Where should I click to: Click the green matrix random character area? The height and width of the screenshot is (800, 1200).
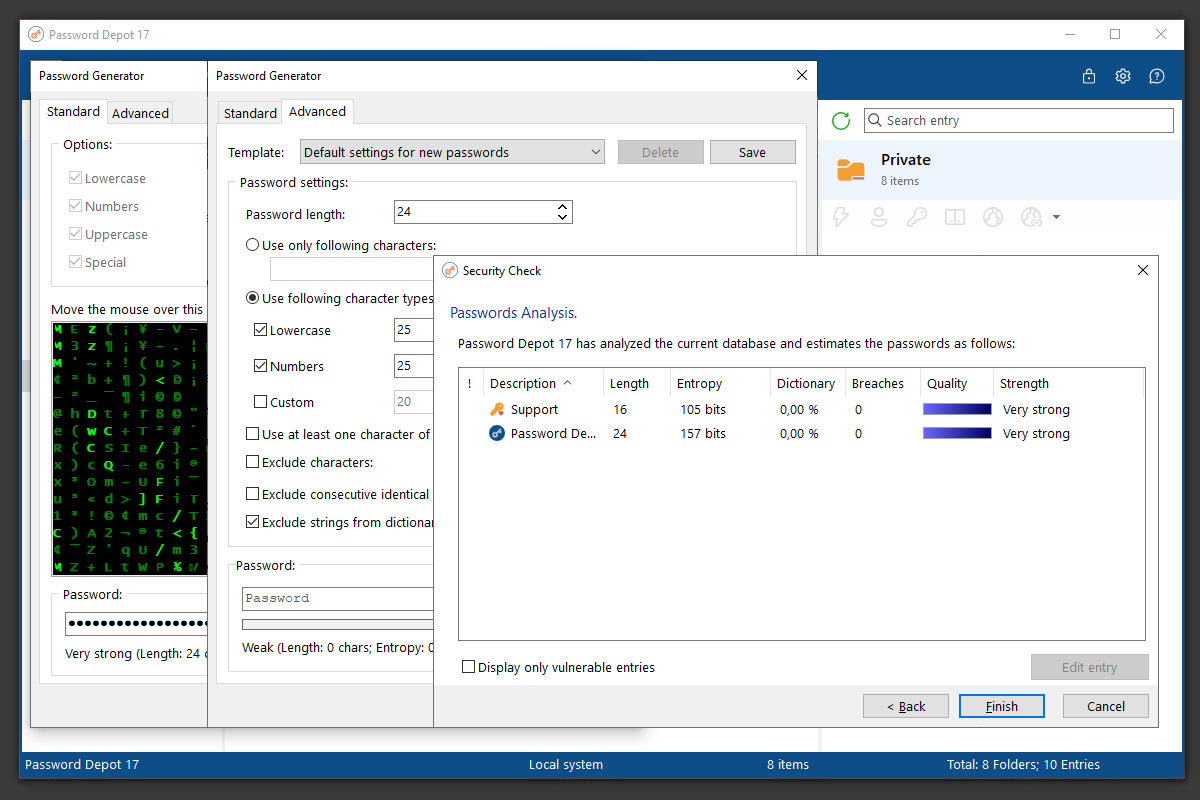129,448
